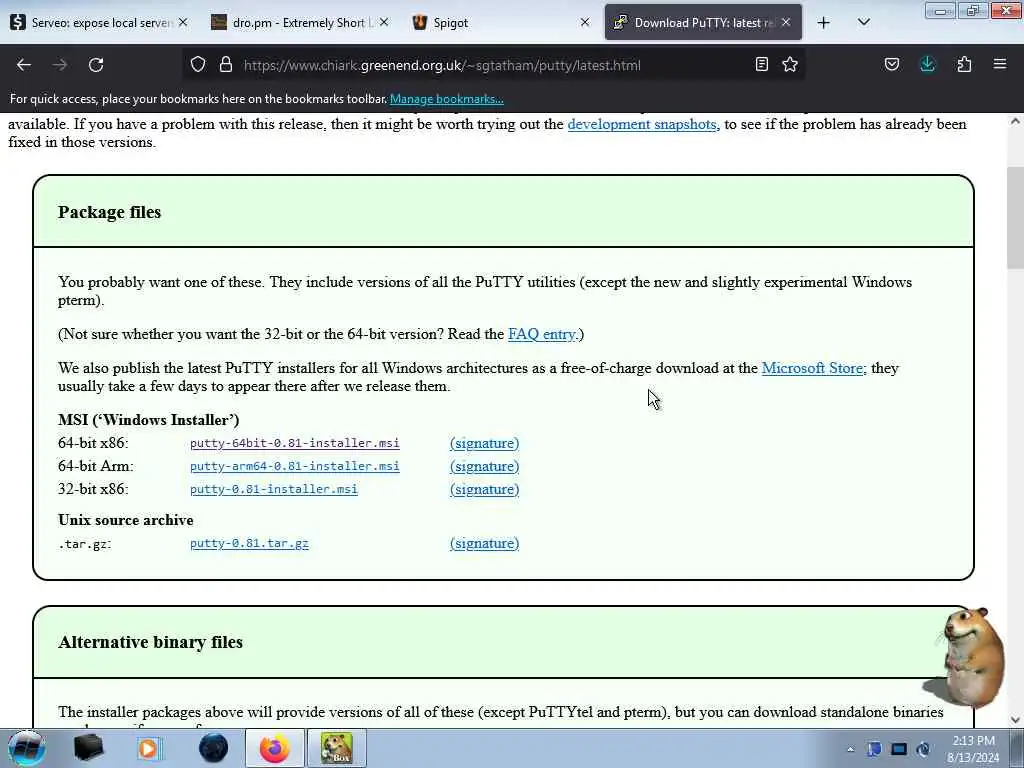This screenshot has width=1024, height=768.
Task: Open signature for .tar.gz archive
Action: click(x=485, y=543)
